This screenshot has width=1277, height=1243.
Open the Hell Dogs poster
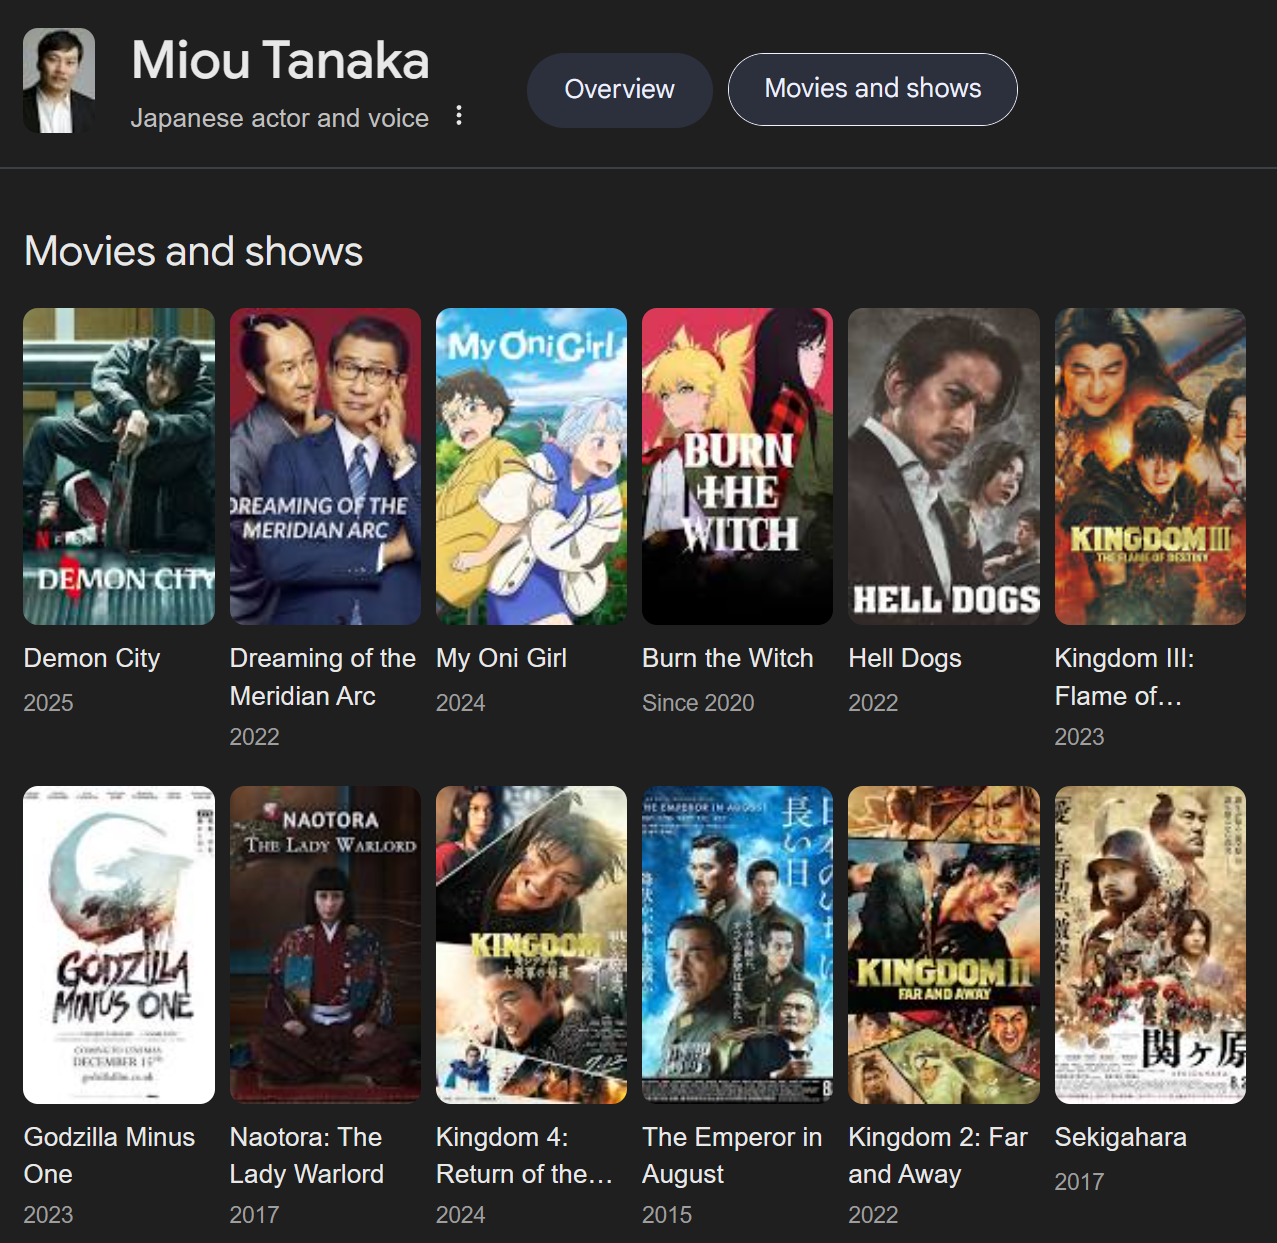click(x=944, y=466)
